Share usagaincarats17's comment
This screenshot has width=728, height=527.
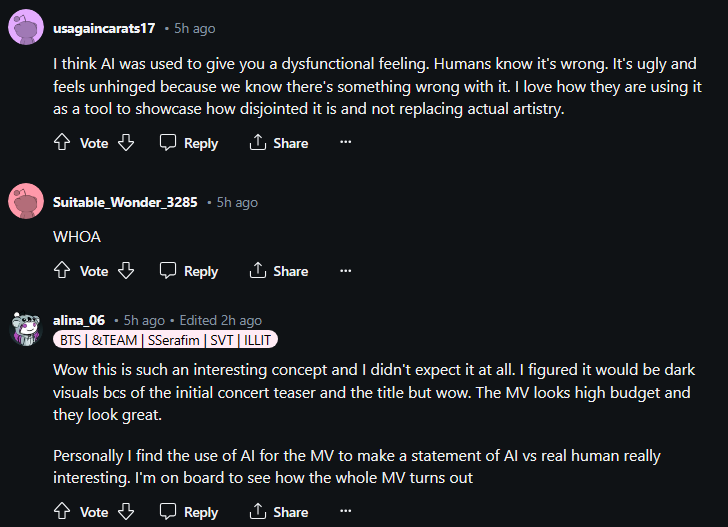tap(279, 143)
